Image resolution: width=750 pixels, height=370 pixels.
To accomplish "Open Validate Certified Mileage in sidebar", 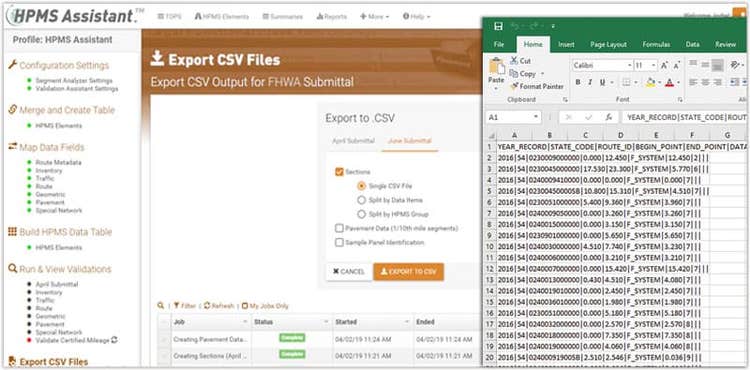I will 72,340.
